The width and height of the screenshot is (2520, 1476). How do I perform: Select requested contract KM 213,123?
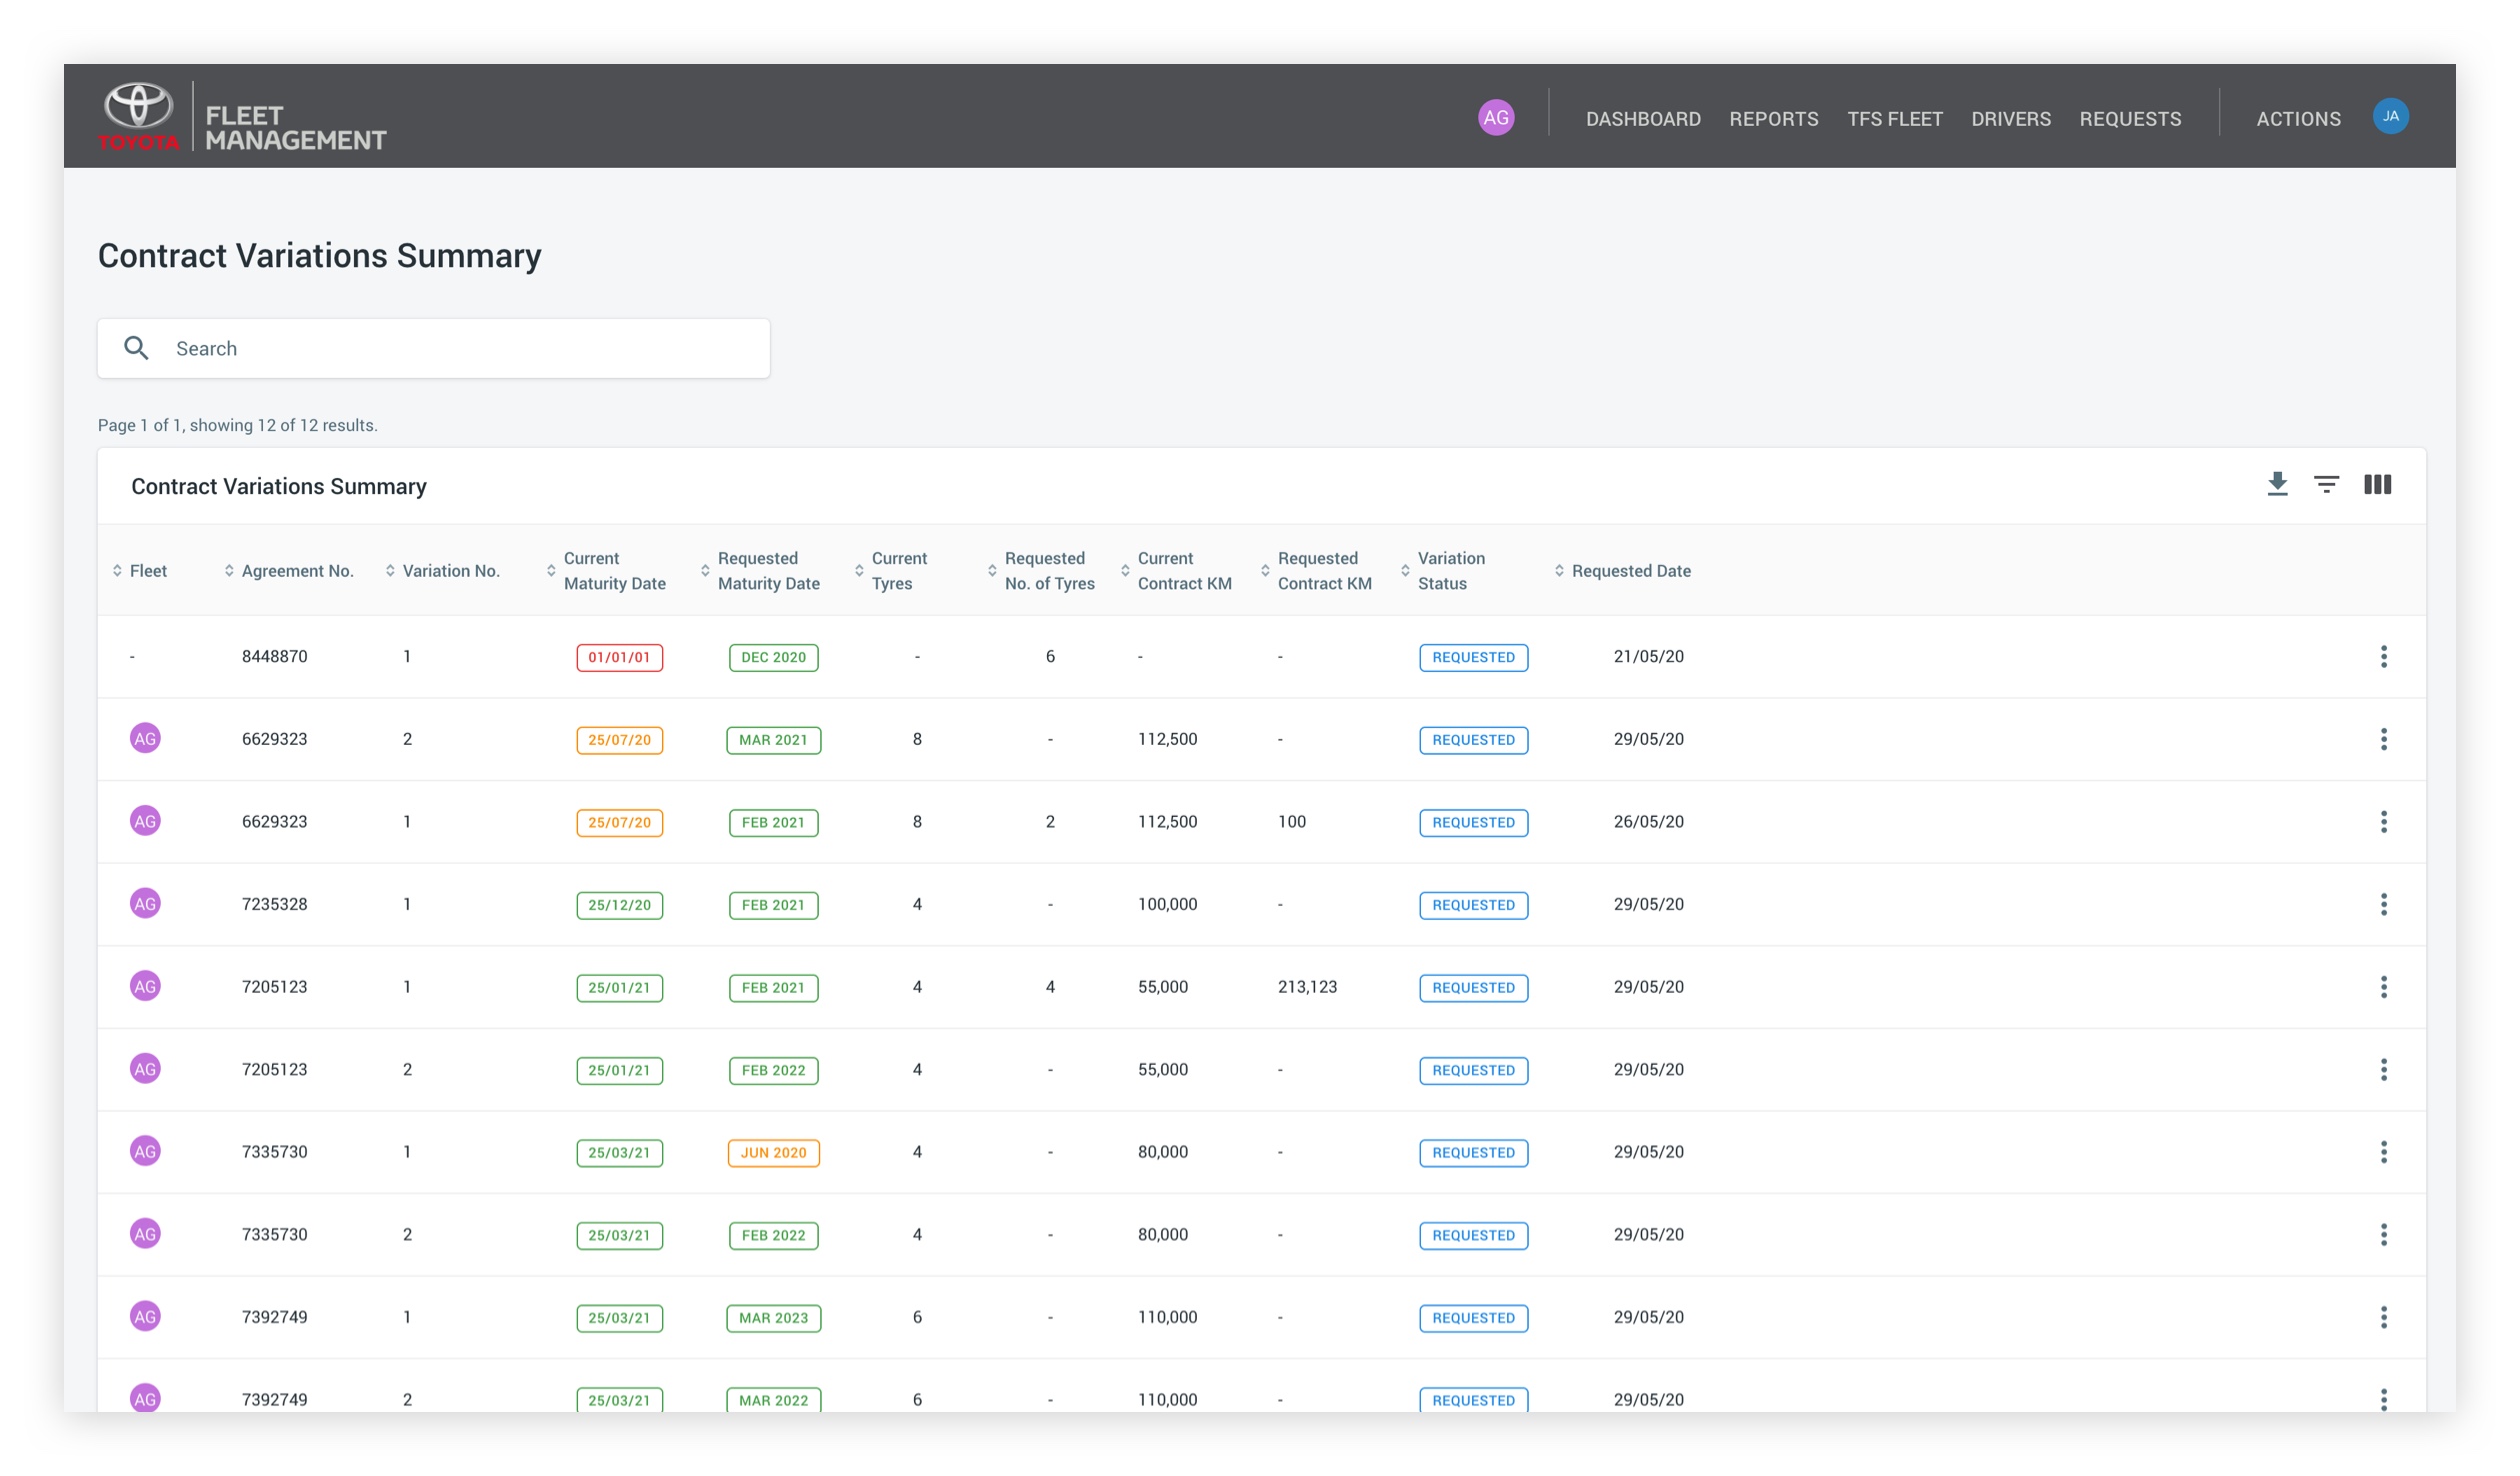point(1307,987)
